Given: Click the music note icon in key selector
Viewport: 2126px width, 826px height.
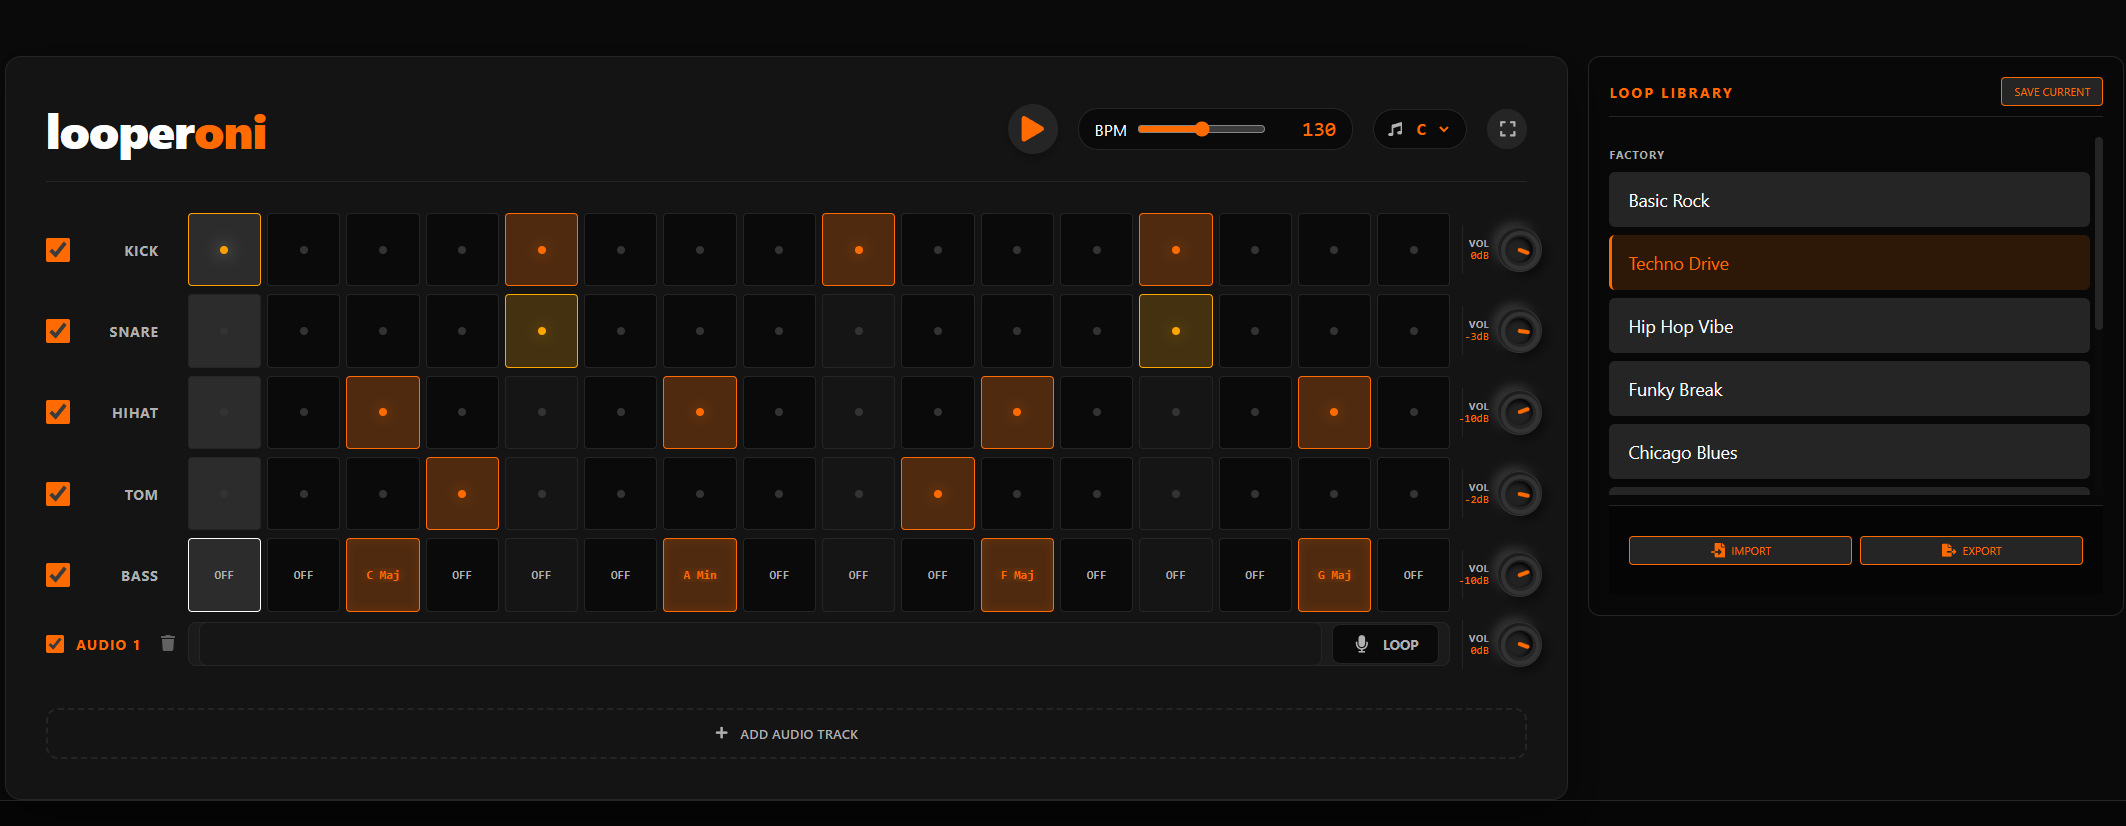Looking at the screenshot, I should coord(1395,129).
